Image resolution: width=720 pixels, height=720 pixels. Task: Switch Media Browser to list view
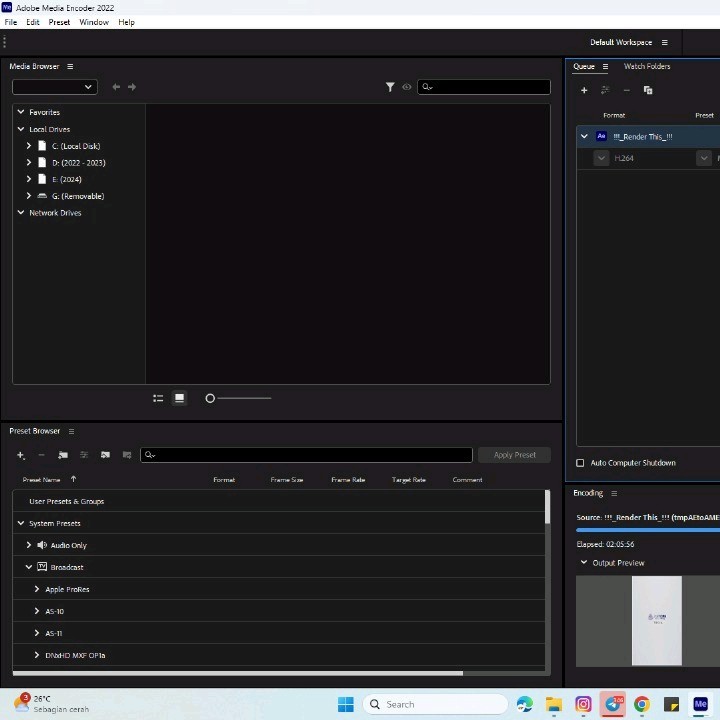click(158, 398)
